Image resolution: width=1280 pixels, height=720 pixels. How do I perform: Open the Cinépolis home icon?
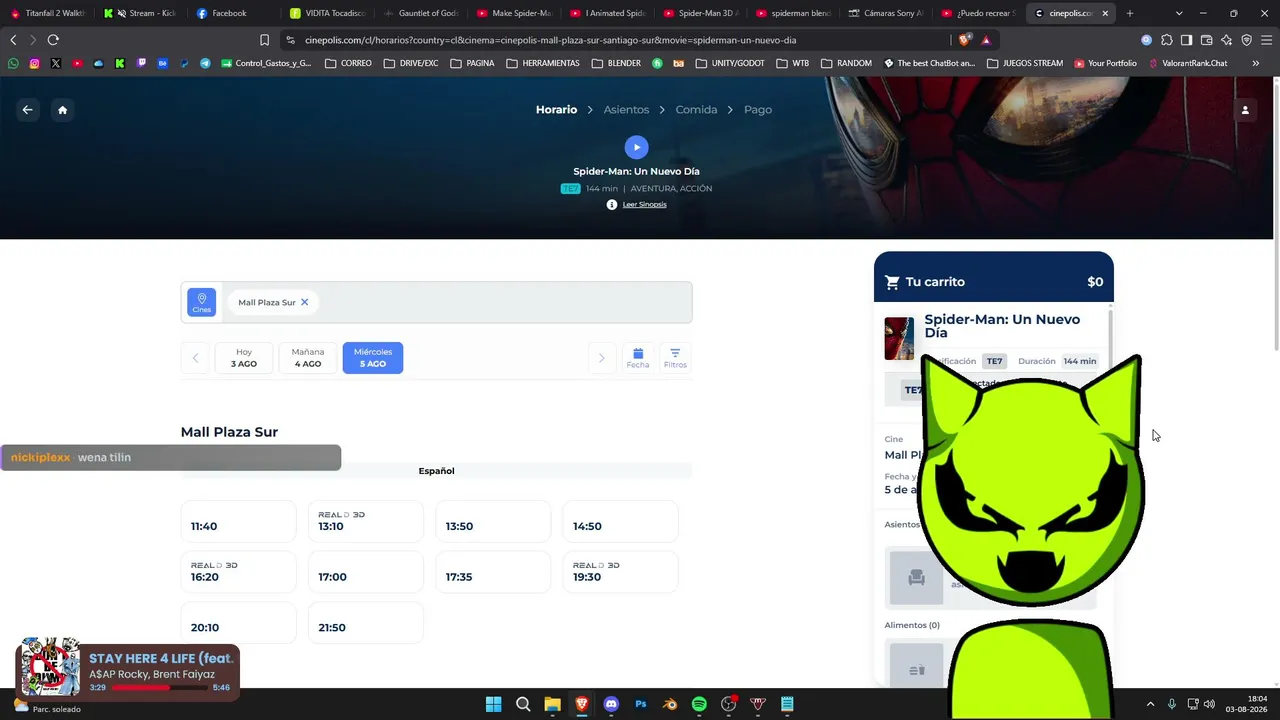(x=62, y=110)
